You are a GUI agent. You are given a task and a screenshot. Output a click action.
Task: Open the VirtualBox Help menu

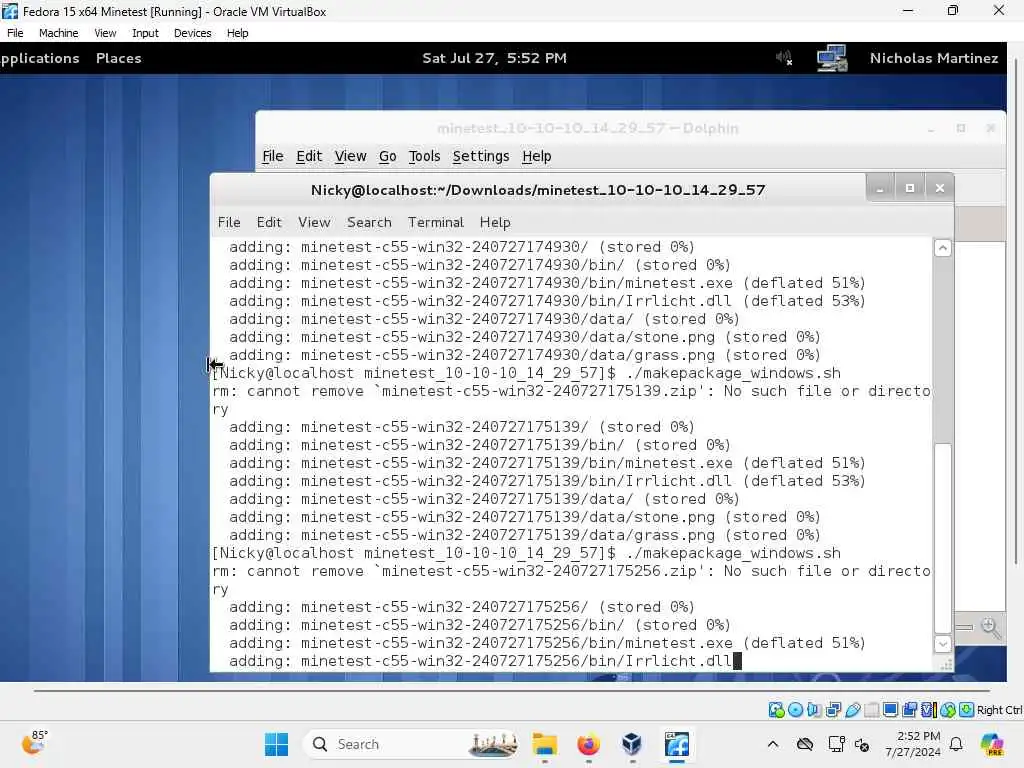238,33
